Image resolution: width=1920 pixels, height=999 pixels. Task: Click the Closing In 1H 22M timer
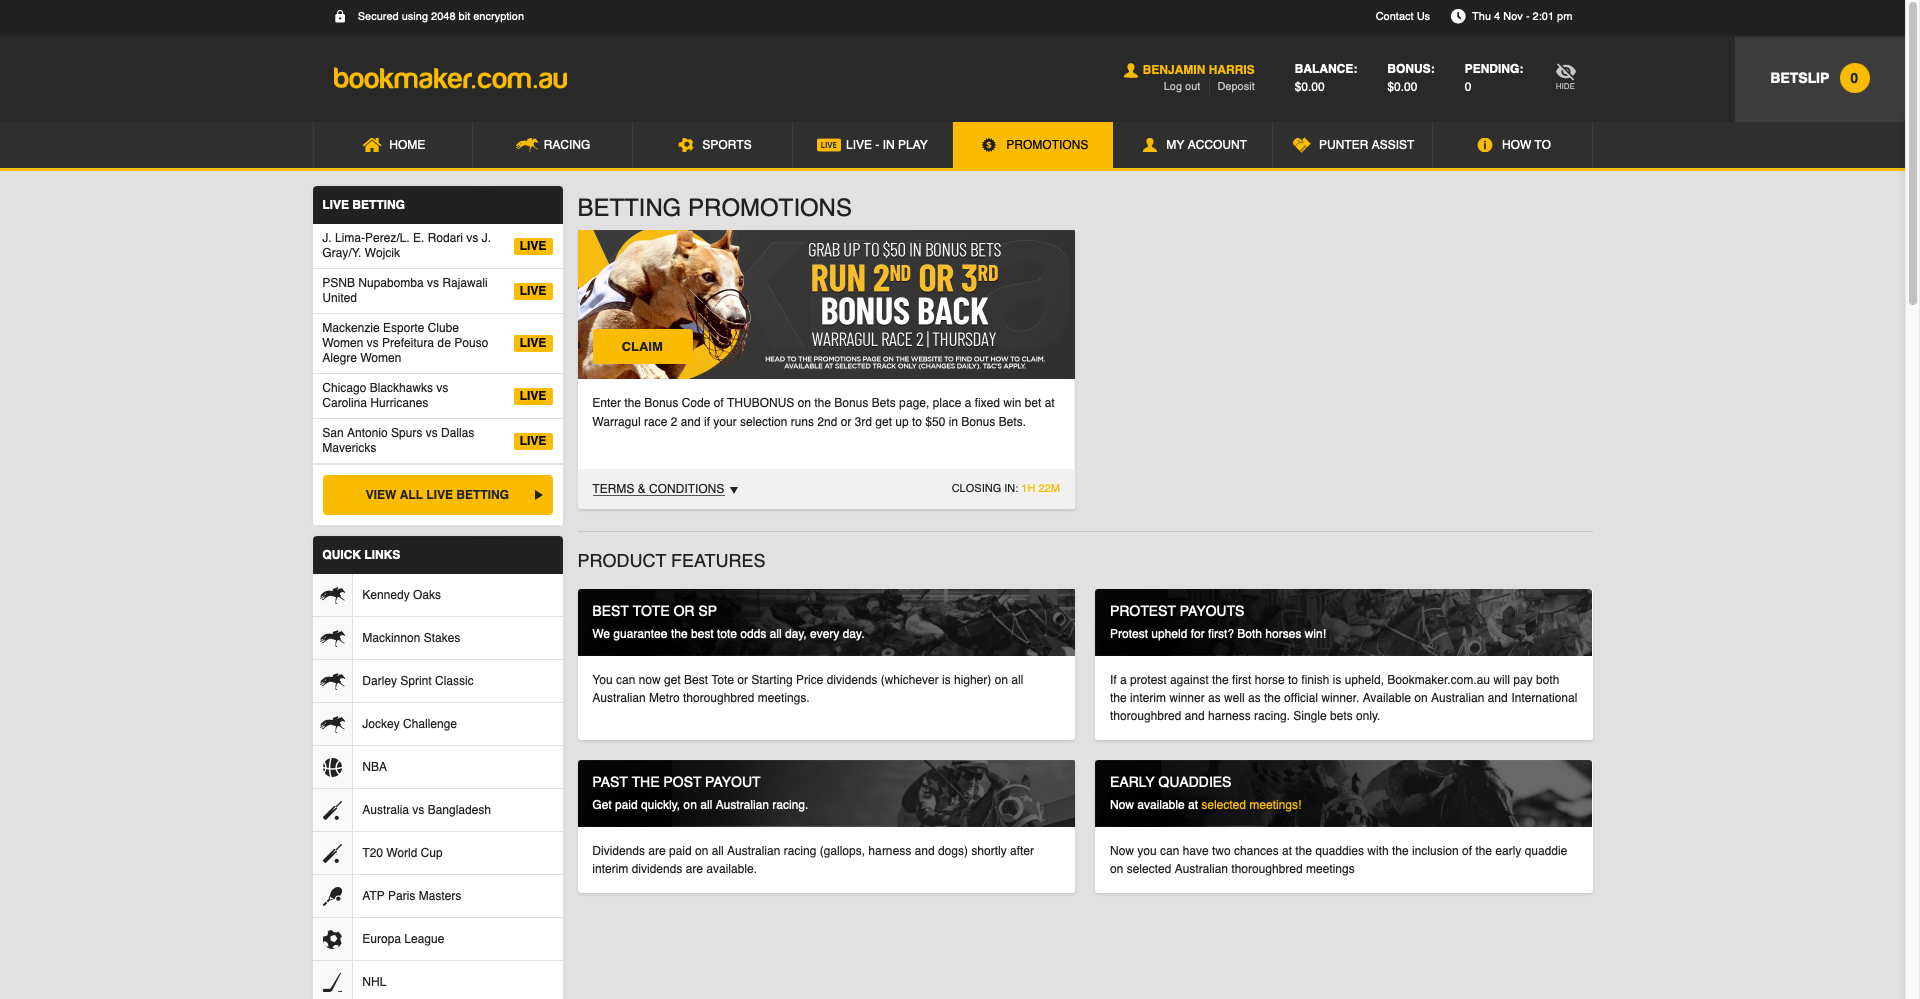tap(1005, 489)
